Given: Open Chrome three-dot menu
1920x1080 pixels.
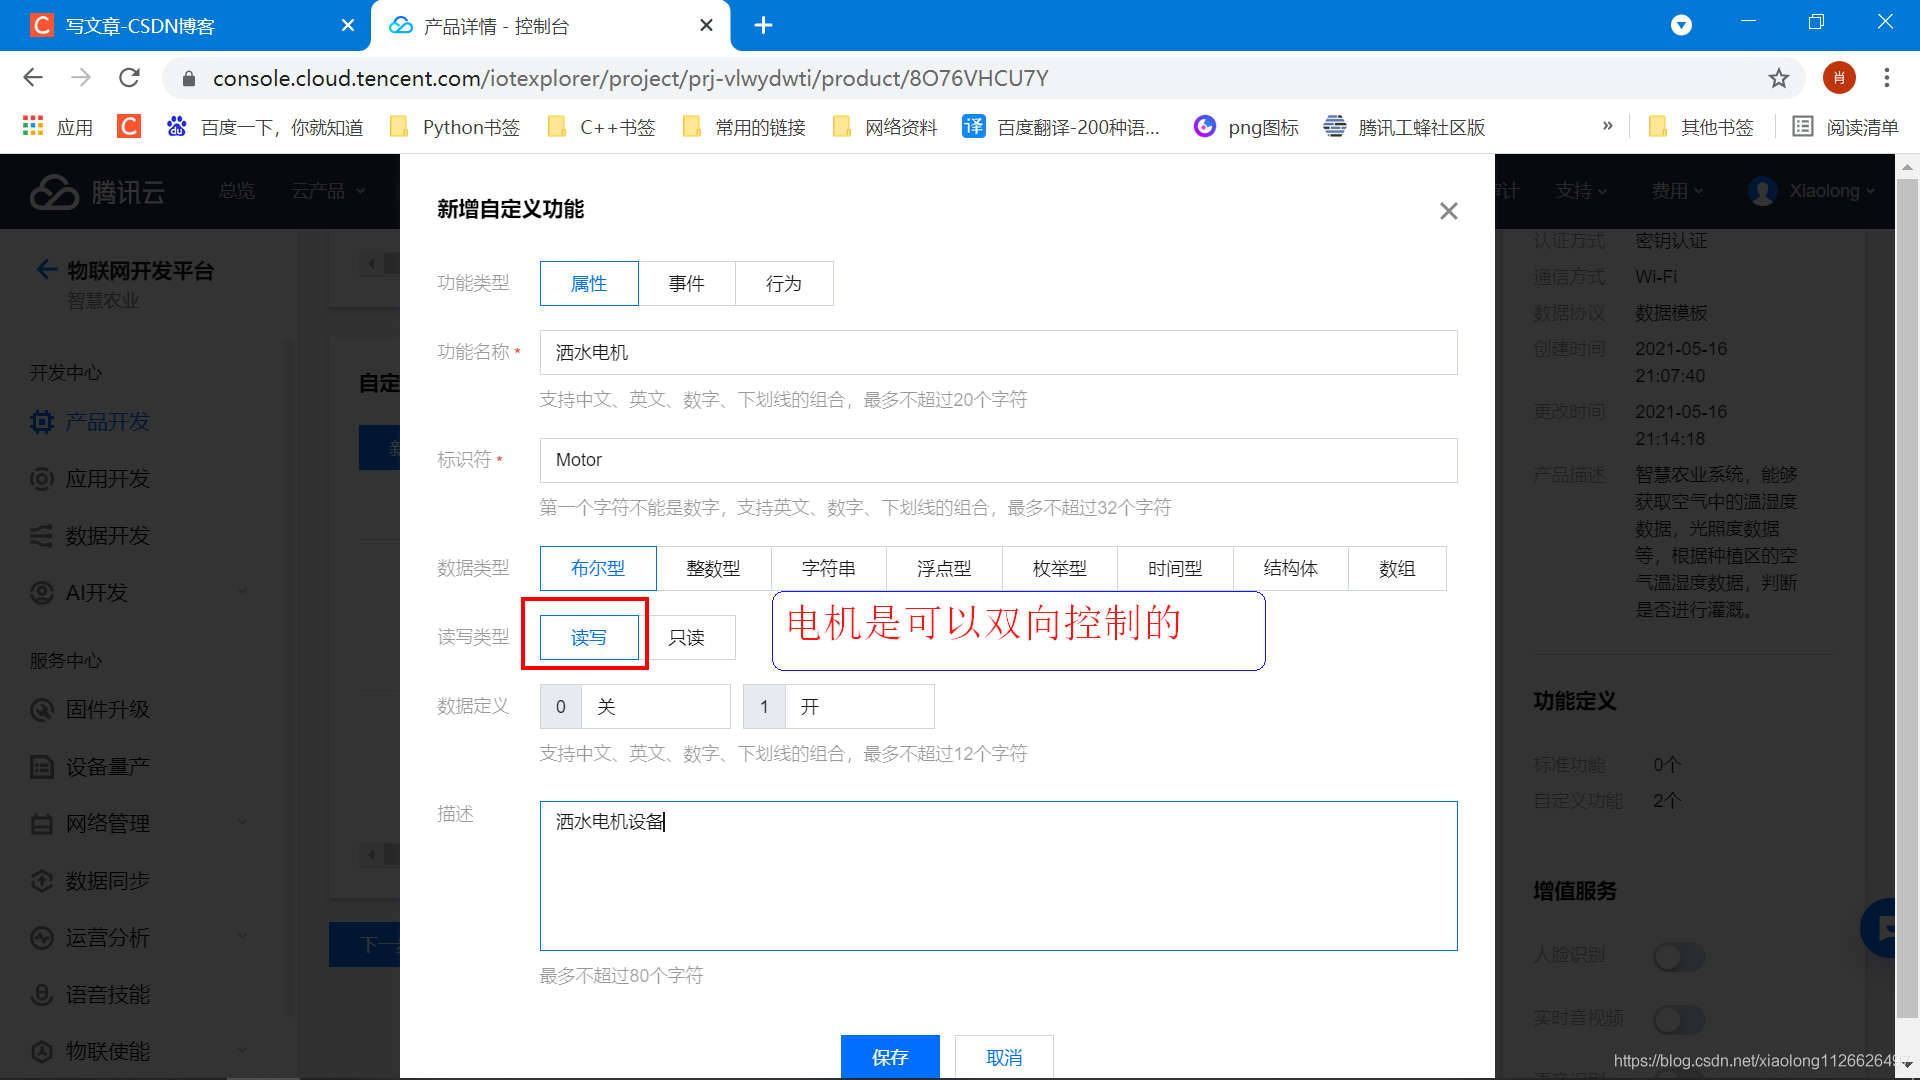Looking at the screenshot, I should [1886, 78].
